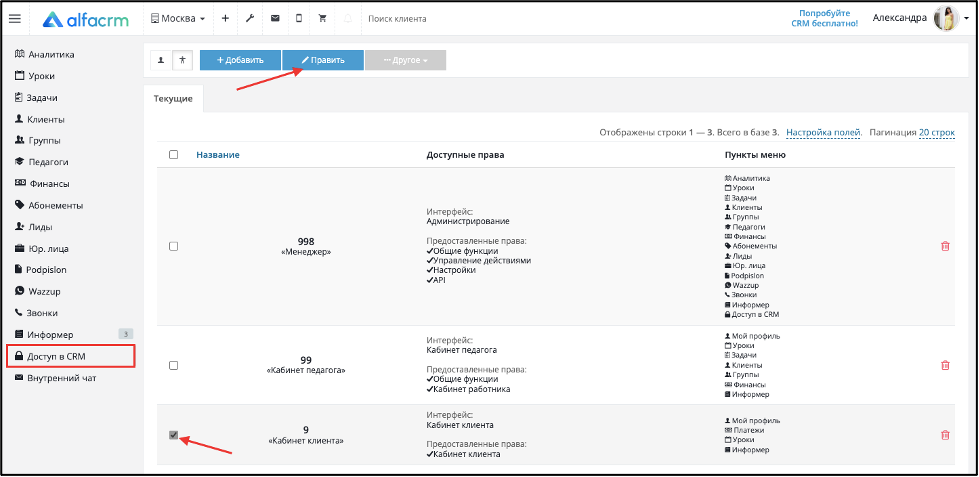Viewport: 979px width, 477px height.
Task: Open the hamburger menu icon
Action: pyautogui.click(x=14, y=19)
